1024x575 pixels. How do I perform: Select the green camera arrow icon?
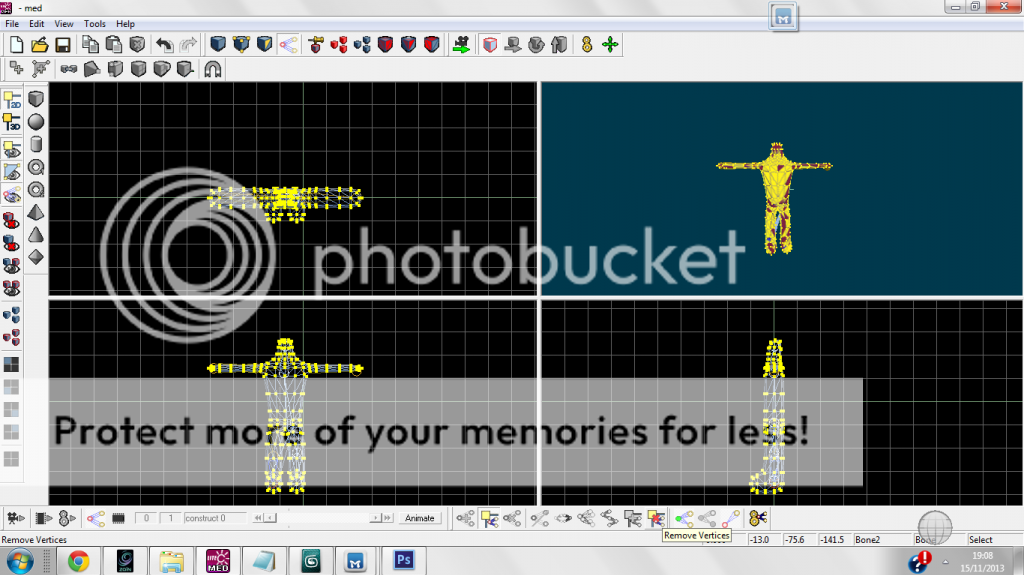click(461, 44)
